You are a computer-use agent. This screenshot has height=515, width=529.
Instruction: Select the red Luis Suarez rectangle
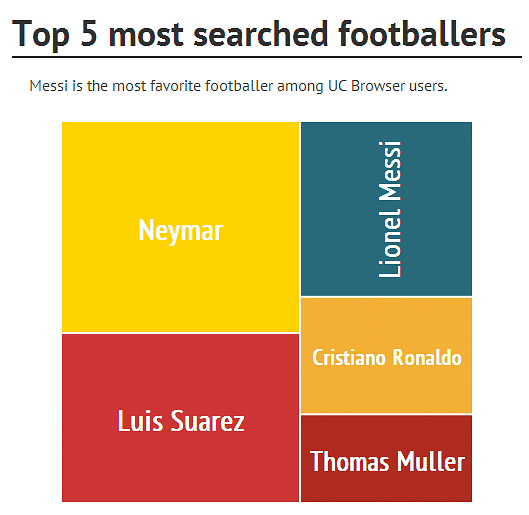click(180, 418)
